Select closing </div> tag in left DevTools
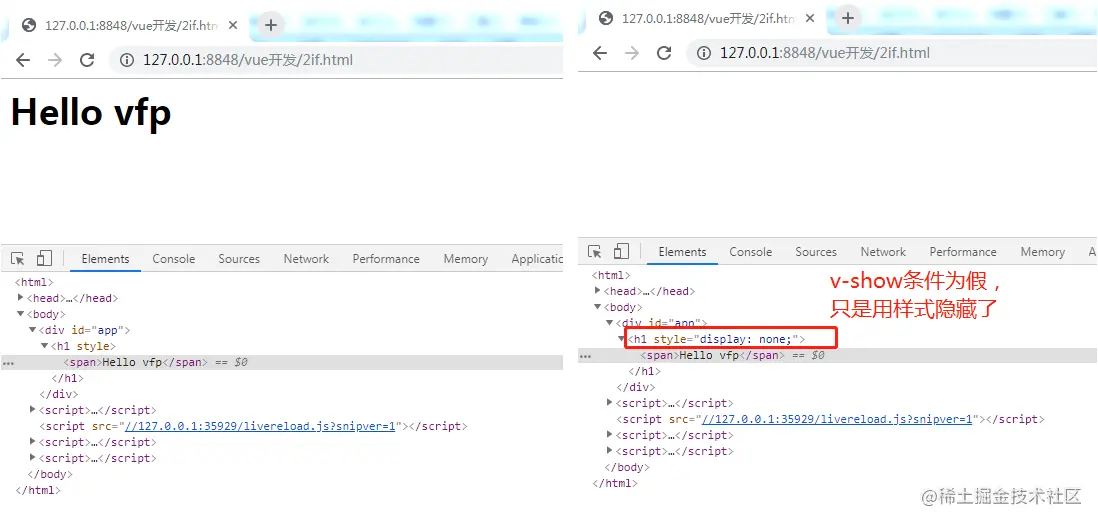This screenshot has height=523, width=1098. coord(59,394)
